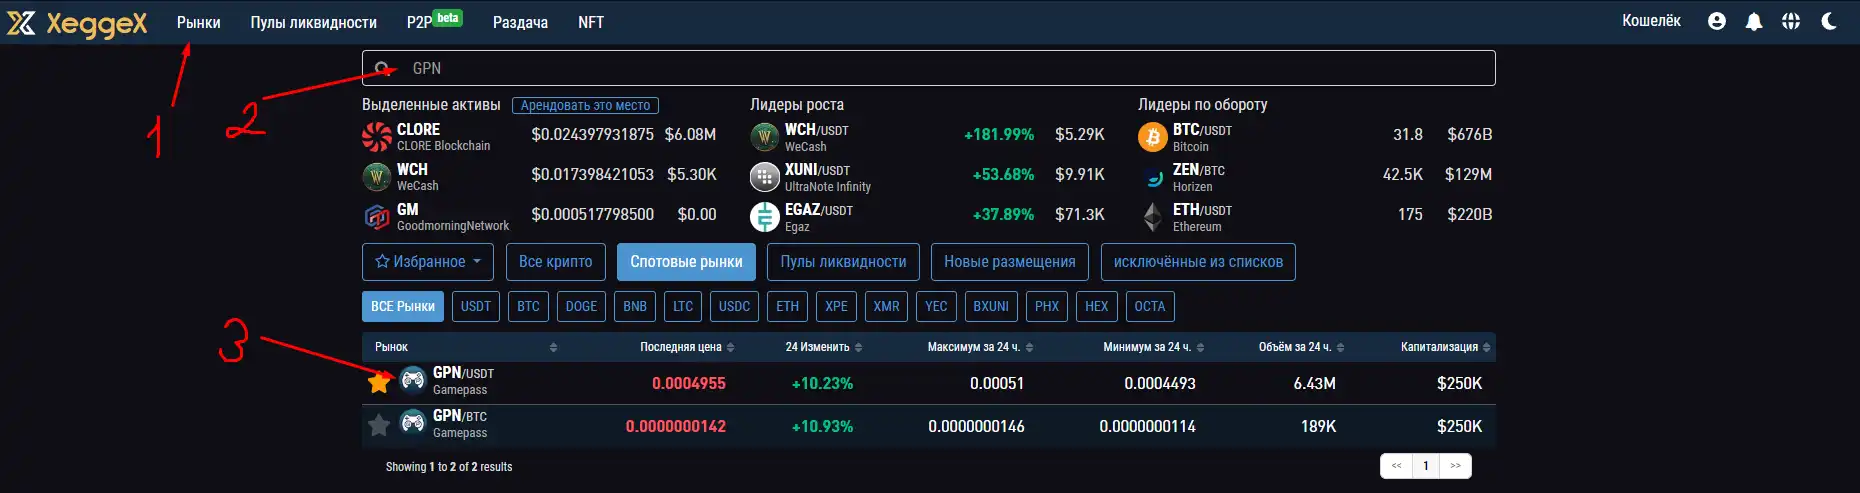Open the GPN/BTC market name

click(460, 416)
